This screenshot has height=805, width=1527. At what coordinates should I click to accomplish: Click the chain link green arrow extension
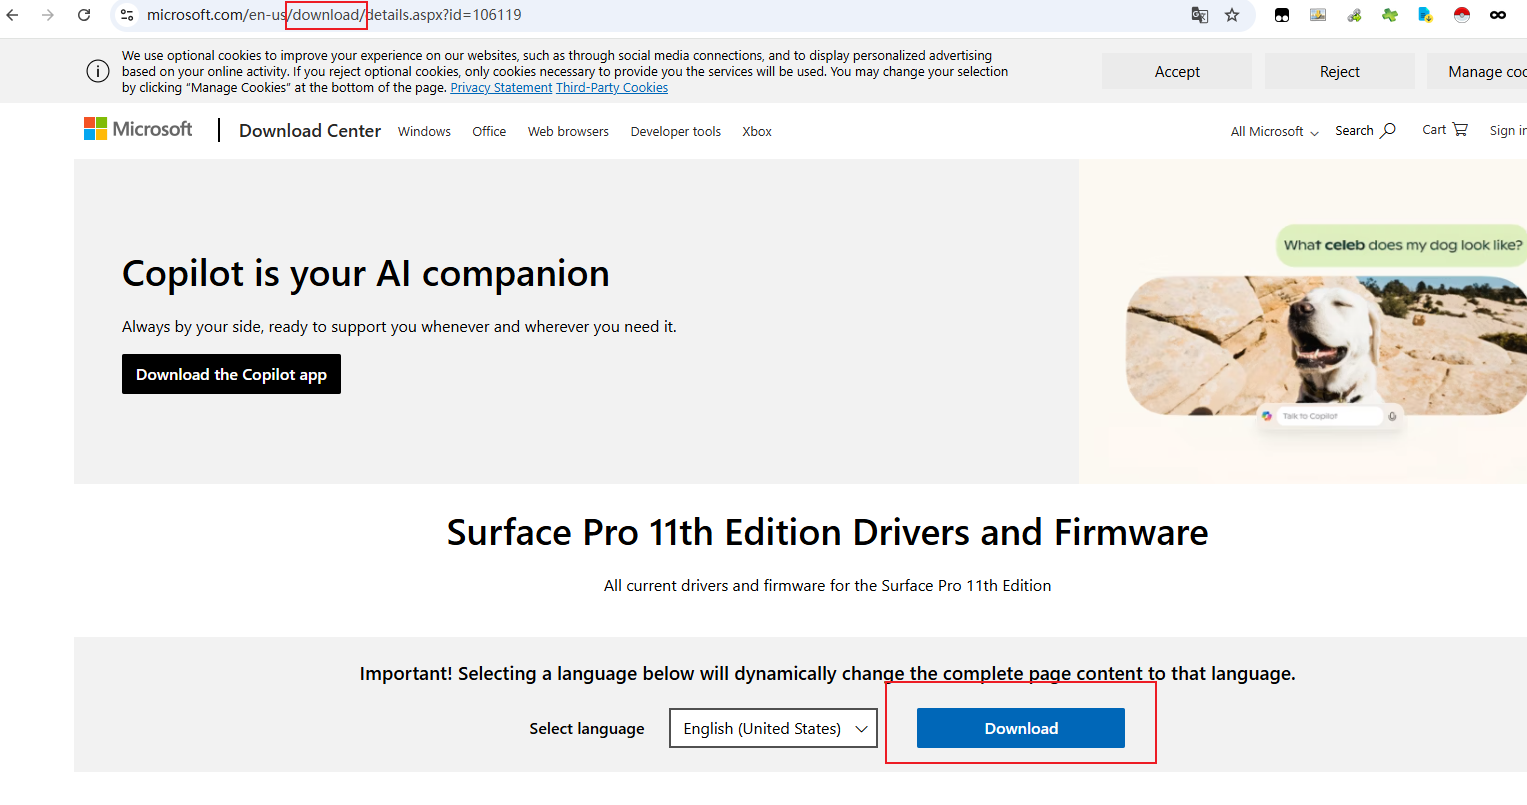click(x=1354, y=15)
